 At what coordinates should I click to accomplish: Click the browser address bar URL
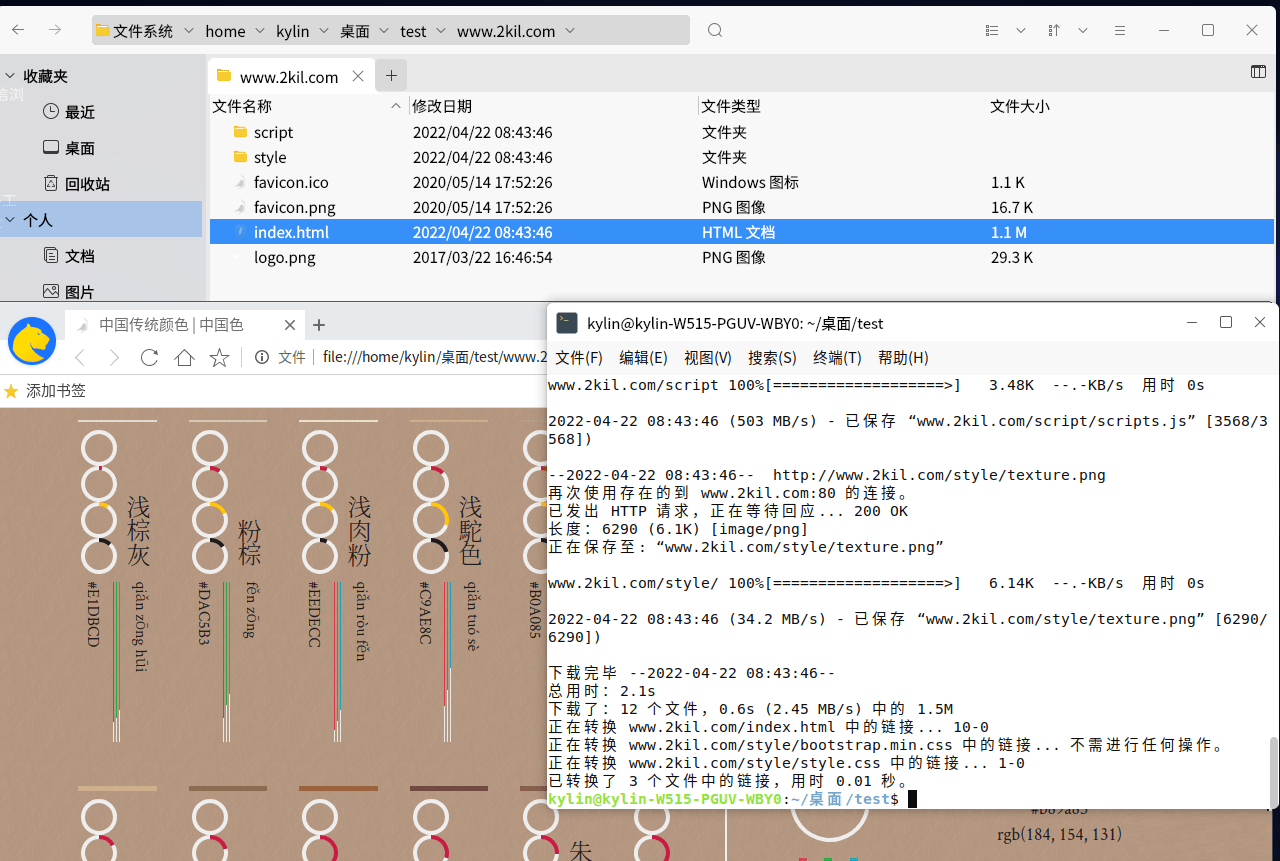tap(435, 357)
